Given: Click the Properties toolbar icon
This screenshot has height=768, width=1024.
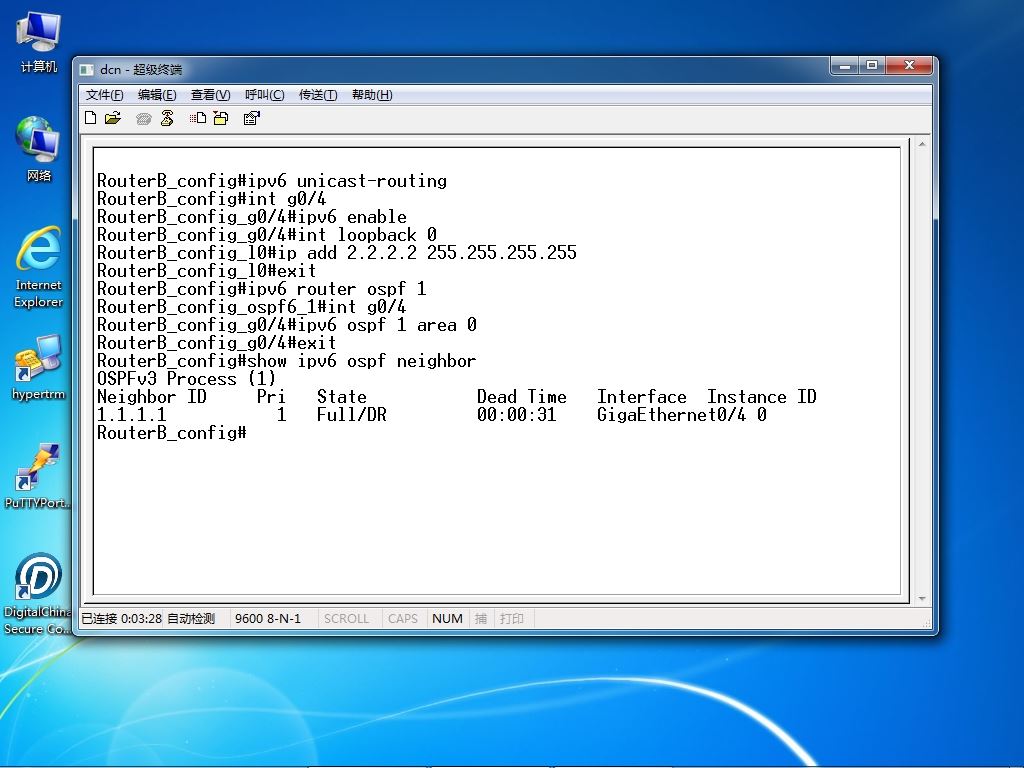Looking at the screenshot, I should coord(251,118).
